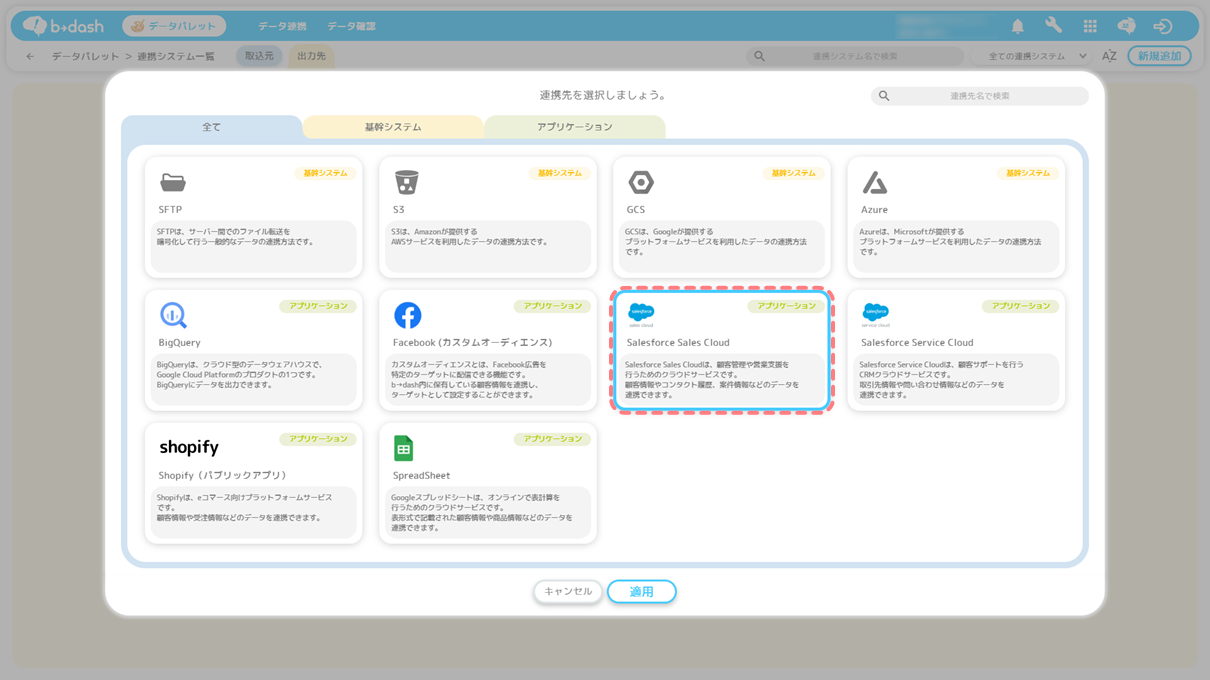Viewport: 1210px width, 680px height.
Task: Select the Facebook logo icon
Action: coord(407,315)
